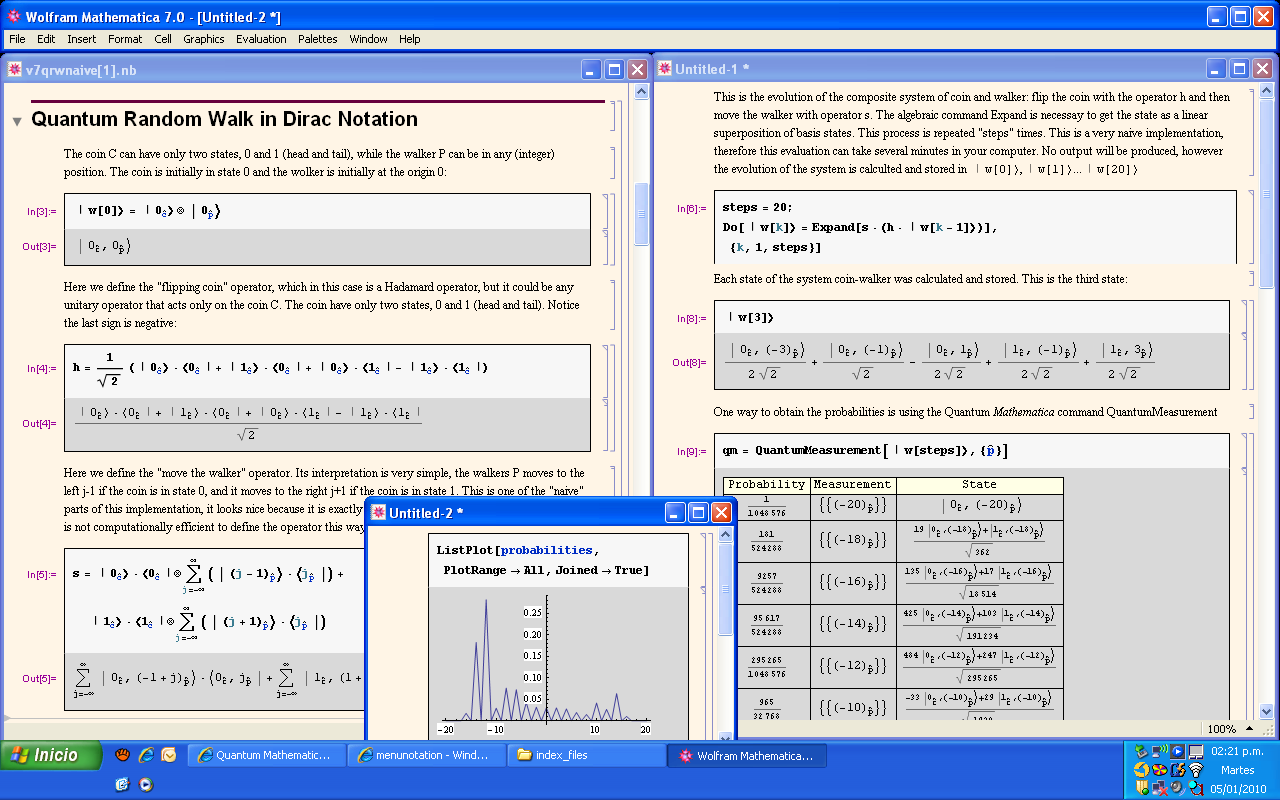Click the Inicio start button
Image resolution: width=1280 pixels, height=800 pixels.
tap(51, 755)
